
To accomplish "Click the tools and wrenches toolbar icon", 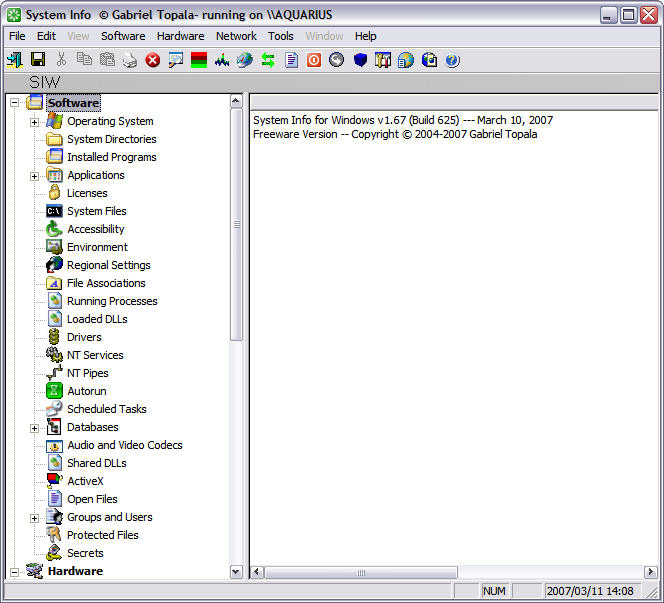I will coord(383,60).
